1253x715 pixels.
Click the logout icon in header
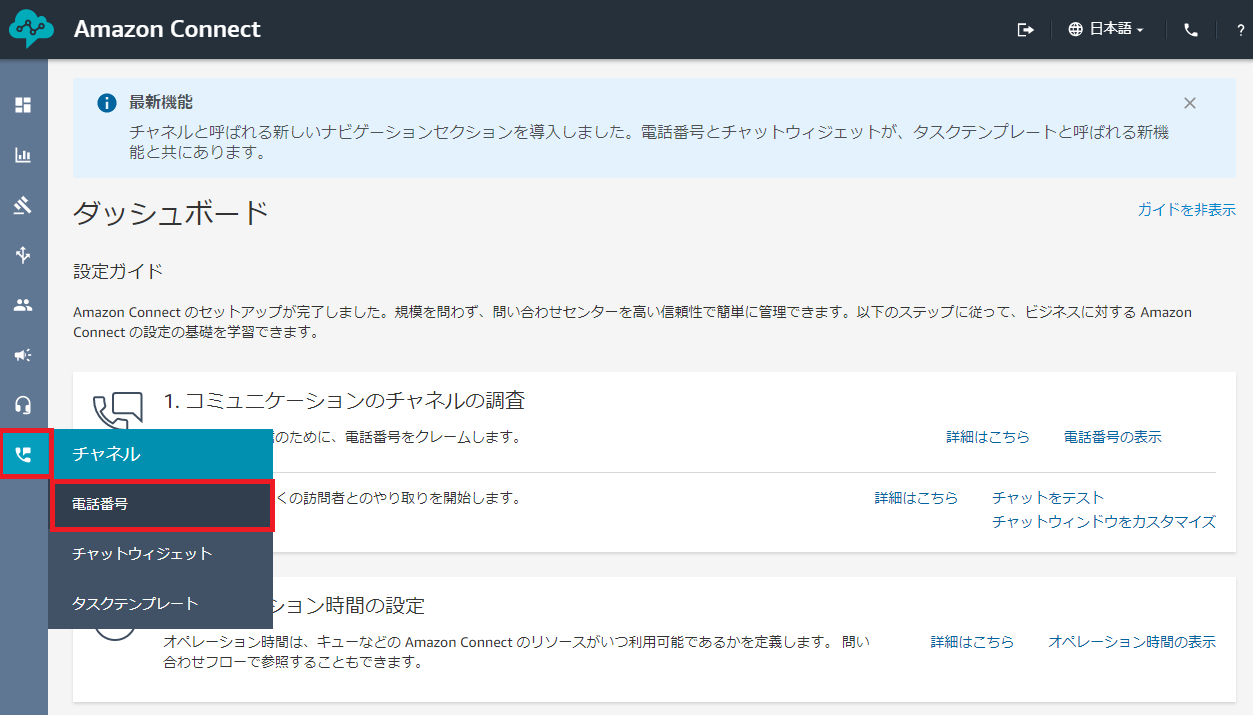(1025, 29)
